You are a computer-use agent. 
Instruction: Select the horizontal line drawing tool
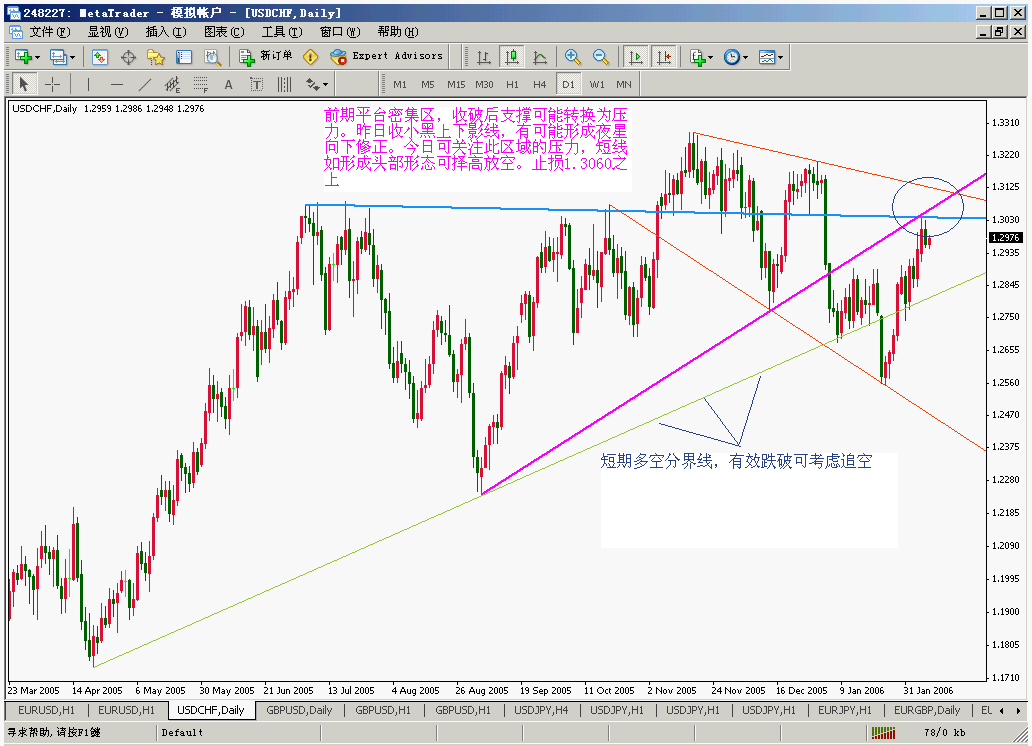pos(116,84)
